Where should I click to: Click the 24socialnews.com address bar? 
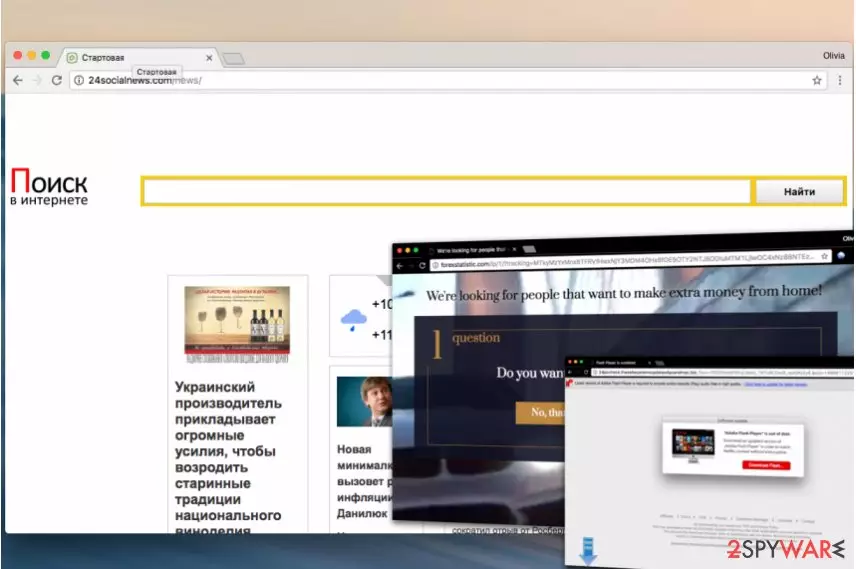442,80
